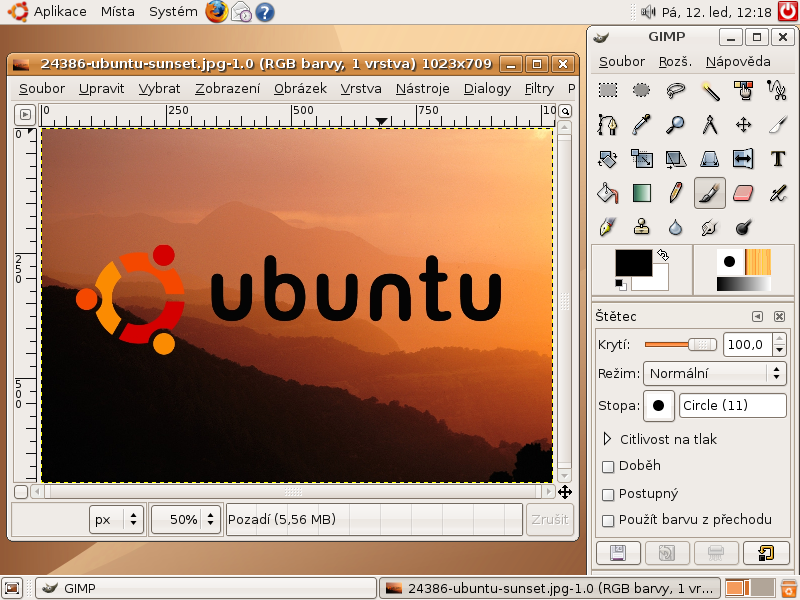Select the Perspective tool

click(x=710, y=159)
